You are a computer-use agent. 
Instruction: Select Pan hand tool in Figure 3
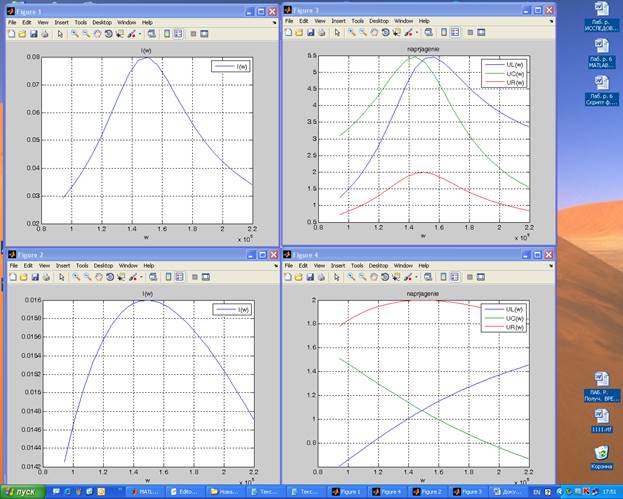click(x=374, y=33)
